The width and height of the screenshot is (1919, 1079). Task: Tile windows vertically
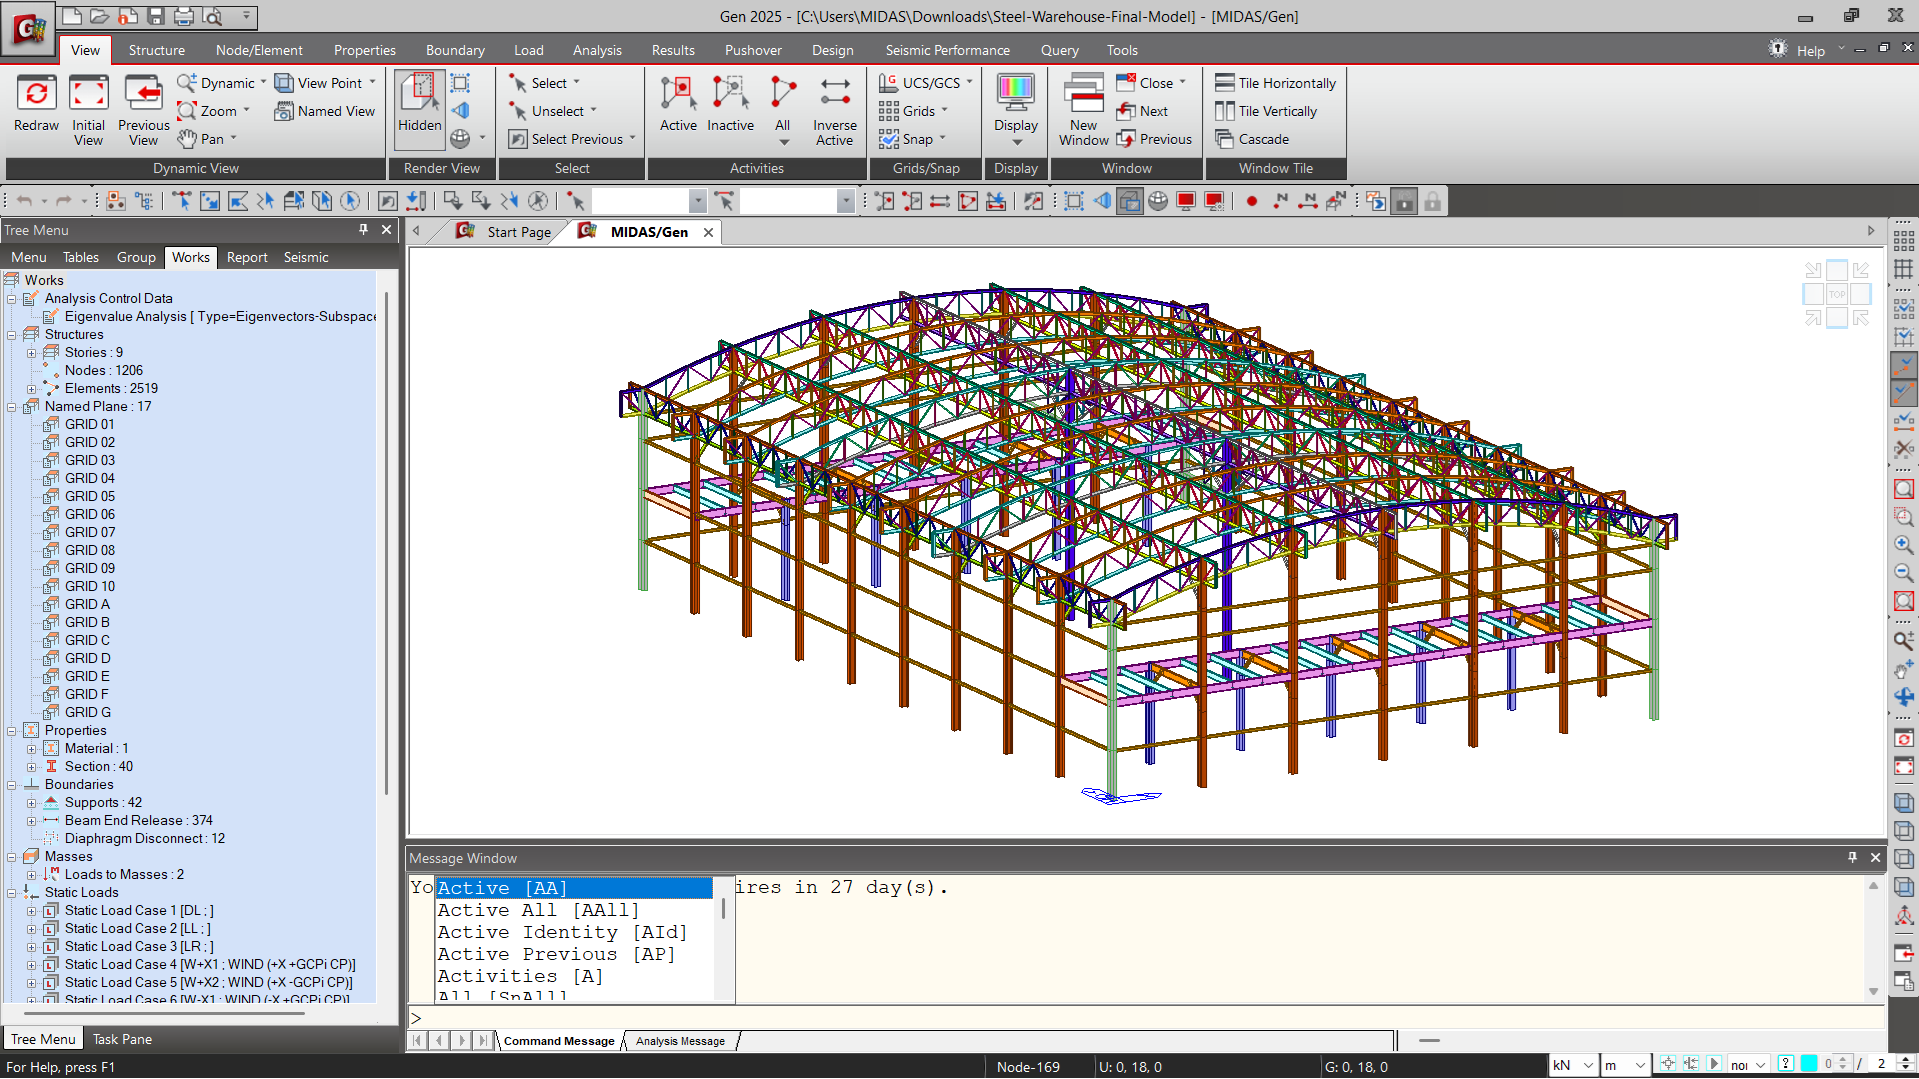pos(1266,111)
